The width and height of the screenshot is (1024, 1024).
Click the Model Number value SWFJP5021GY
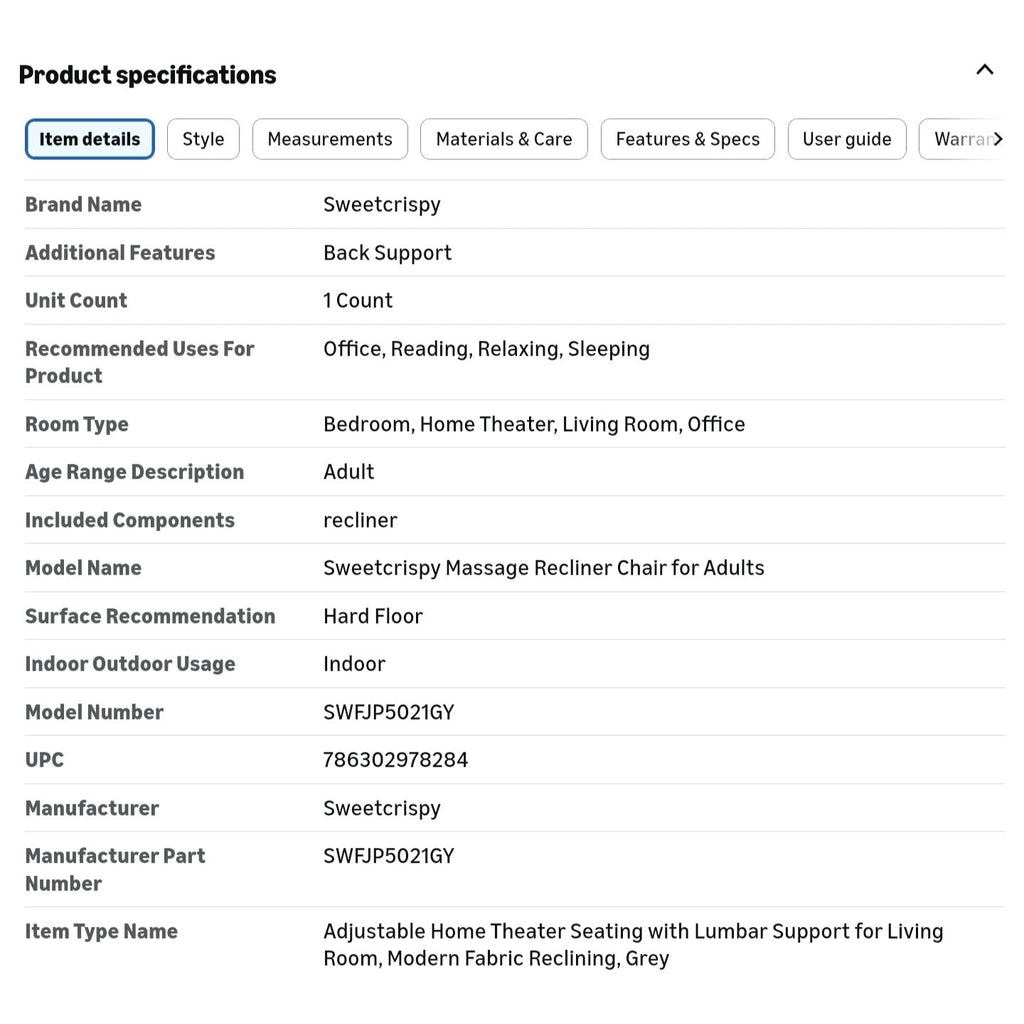click(x=389, y=712)
